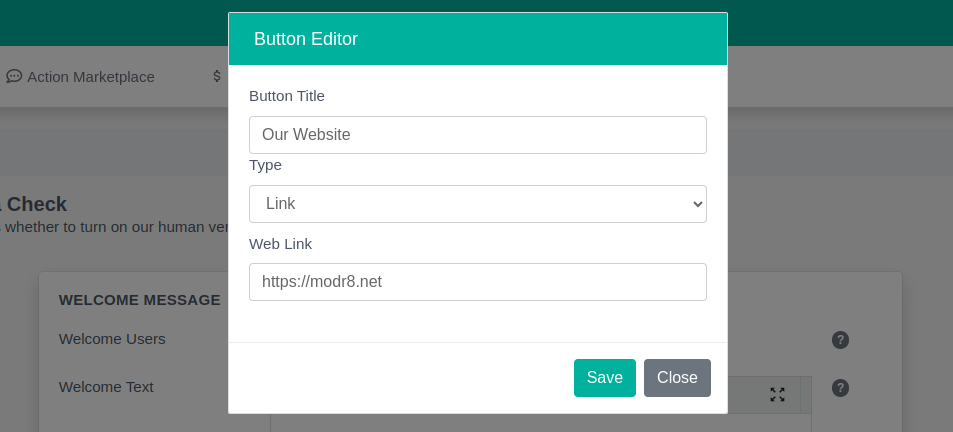Click the Web Link field label

point(281,243)
